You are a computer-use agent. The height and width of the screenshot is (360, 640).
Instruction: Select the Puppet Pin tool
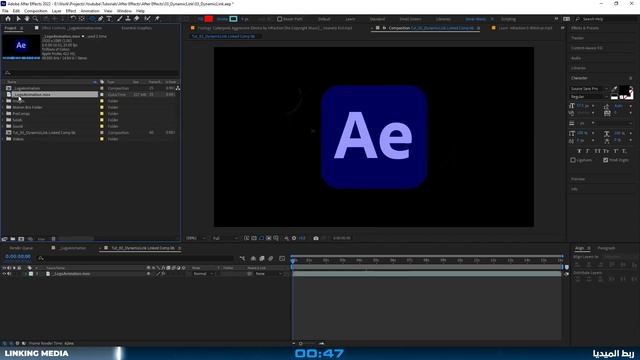point(157,19)
